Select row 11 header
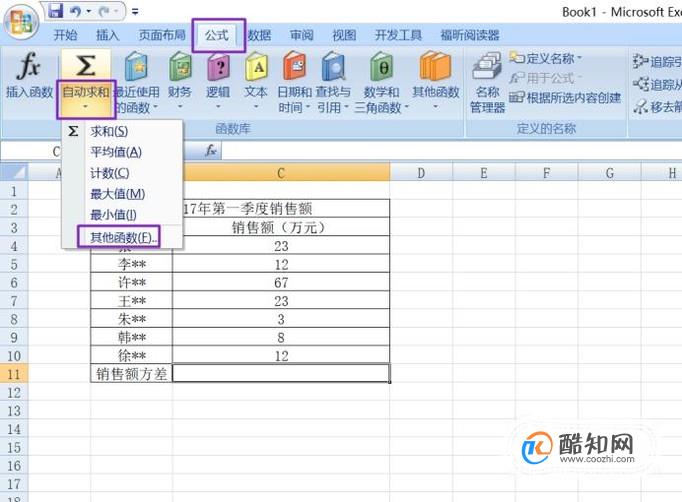The height and width of the screenshot is (502, 682). coord(14,374)
